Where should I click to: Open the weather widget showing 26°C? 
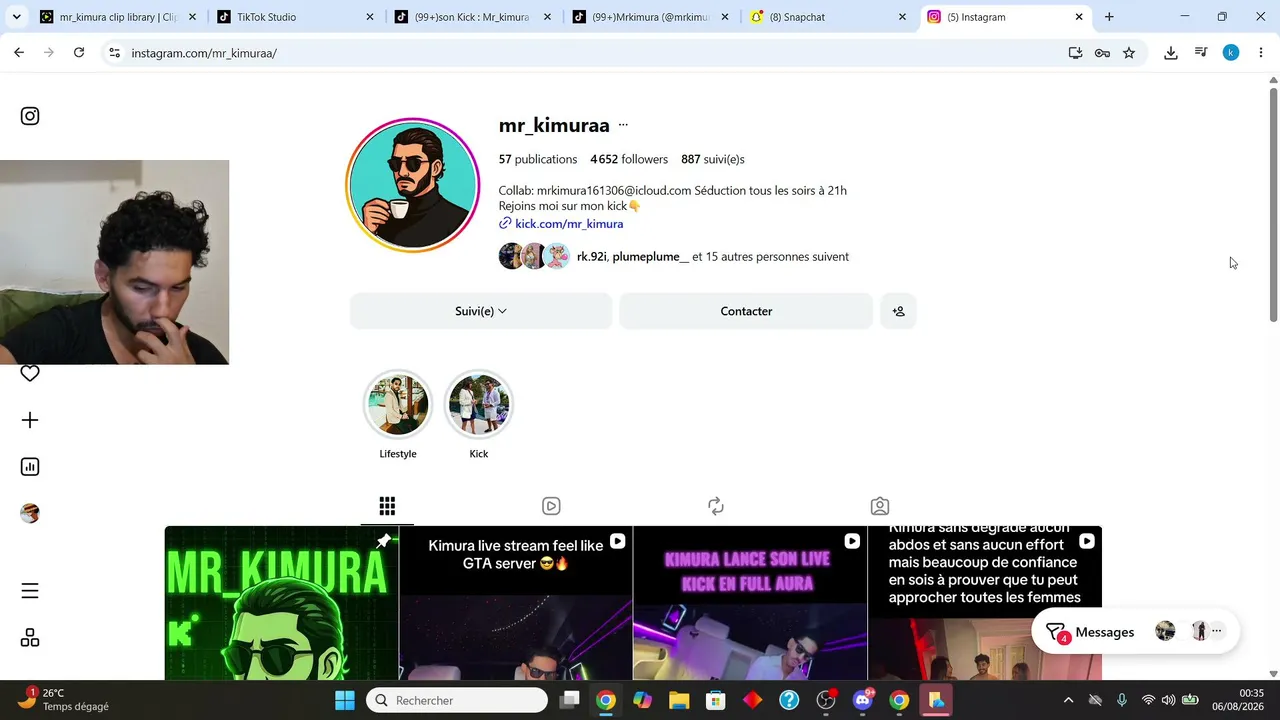click(x=66, y=700)
